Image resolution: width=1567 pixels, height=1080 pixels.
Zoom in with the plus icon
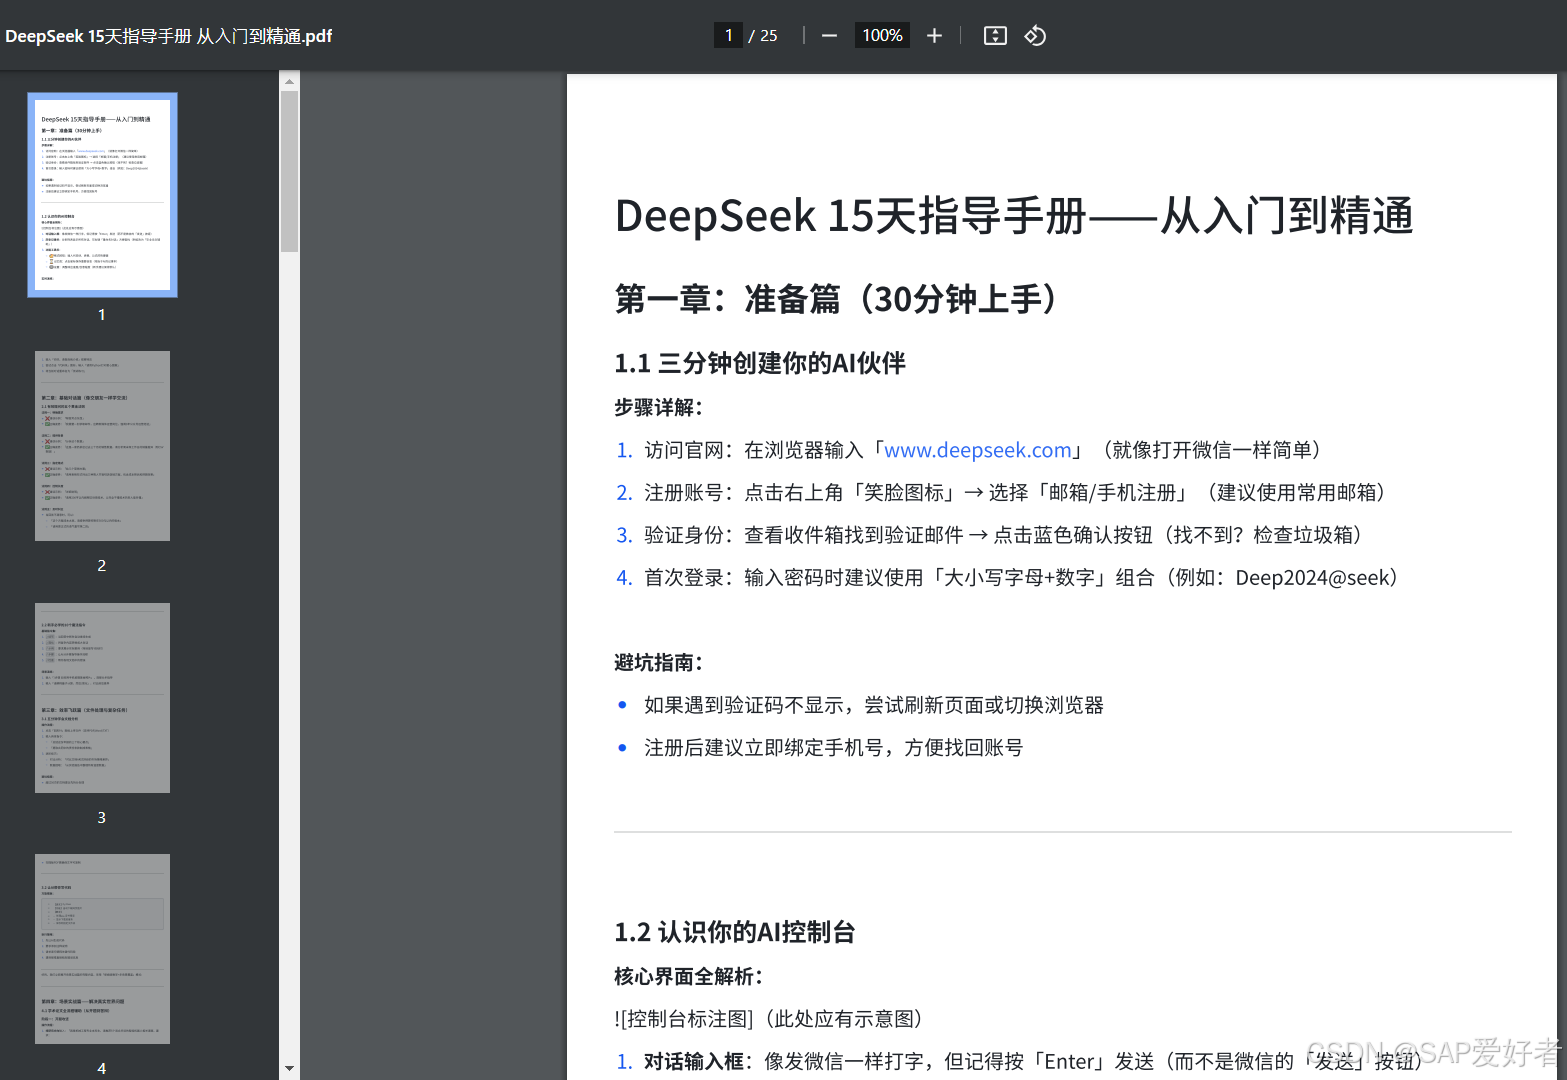(x=934, y=36)
